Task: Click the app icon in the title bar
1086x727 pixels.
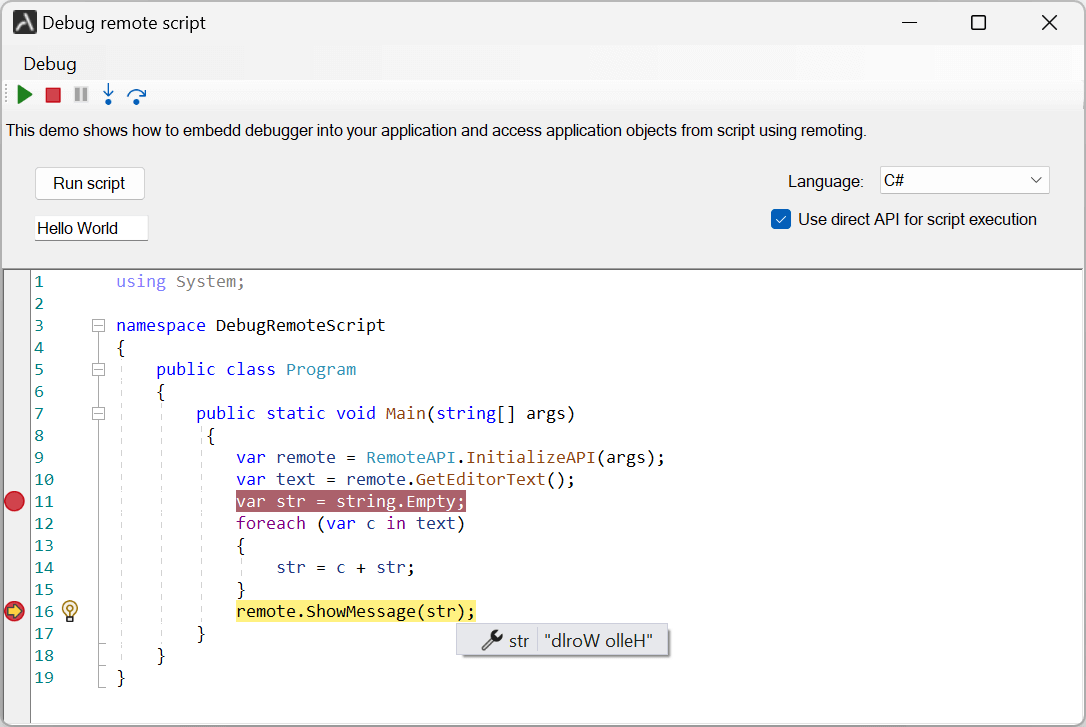Action: tap(25, 23)
